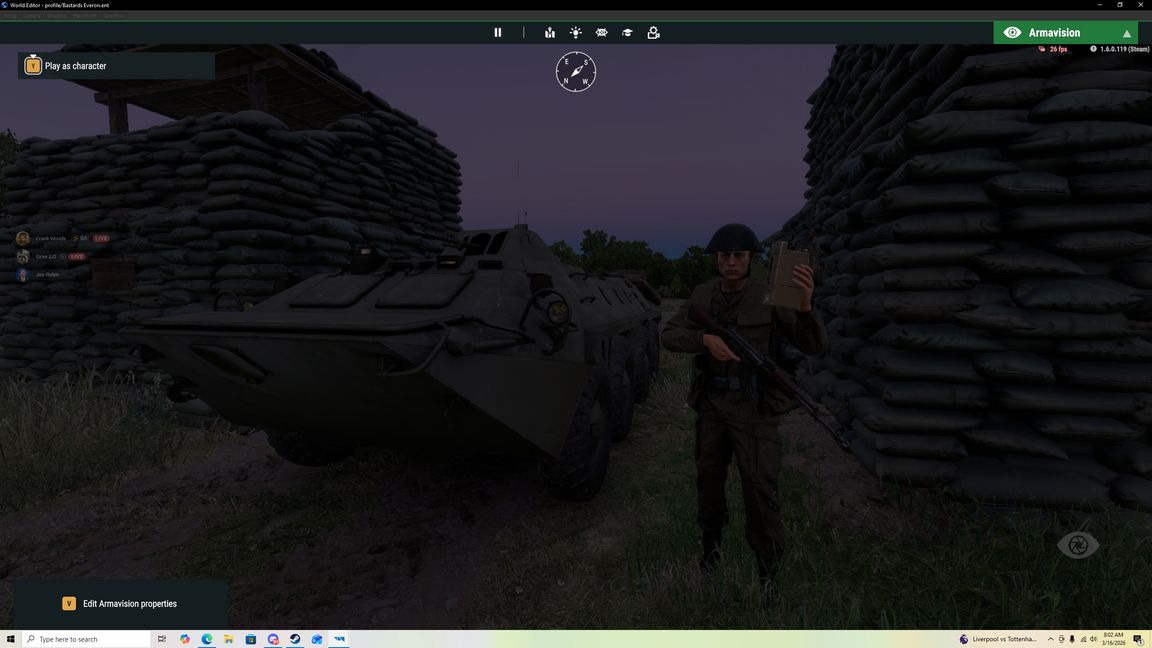The height and width of the screenshot is (648, 1152).
Task: Open the Liverpool vs Tottenham news widget
Action: (1000, 639)
